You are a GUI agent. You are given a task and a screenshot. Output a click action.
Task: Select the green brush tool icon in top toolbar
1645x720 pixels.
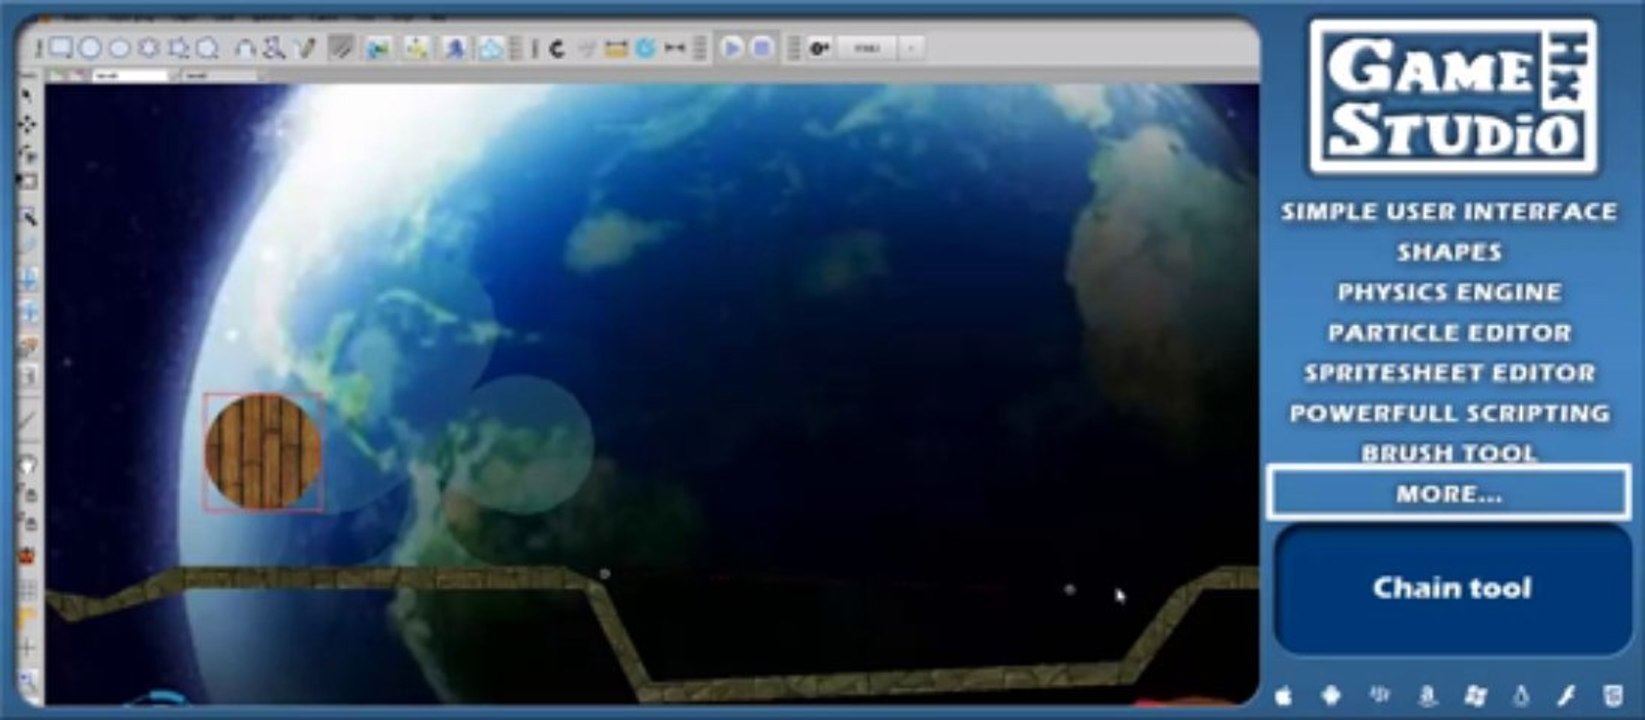point(307,47)
